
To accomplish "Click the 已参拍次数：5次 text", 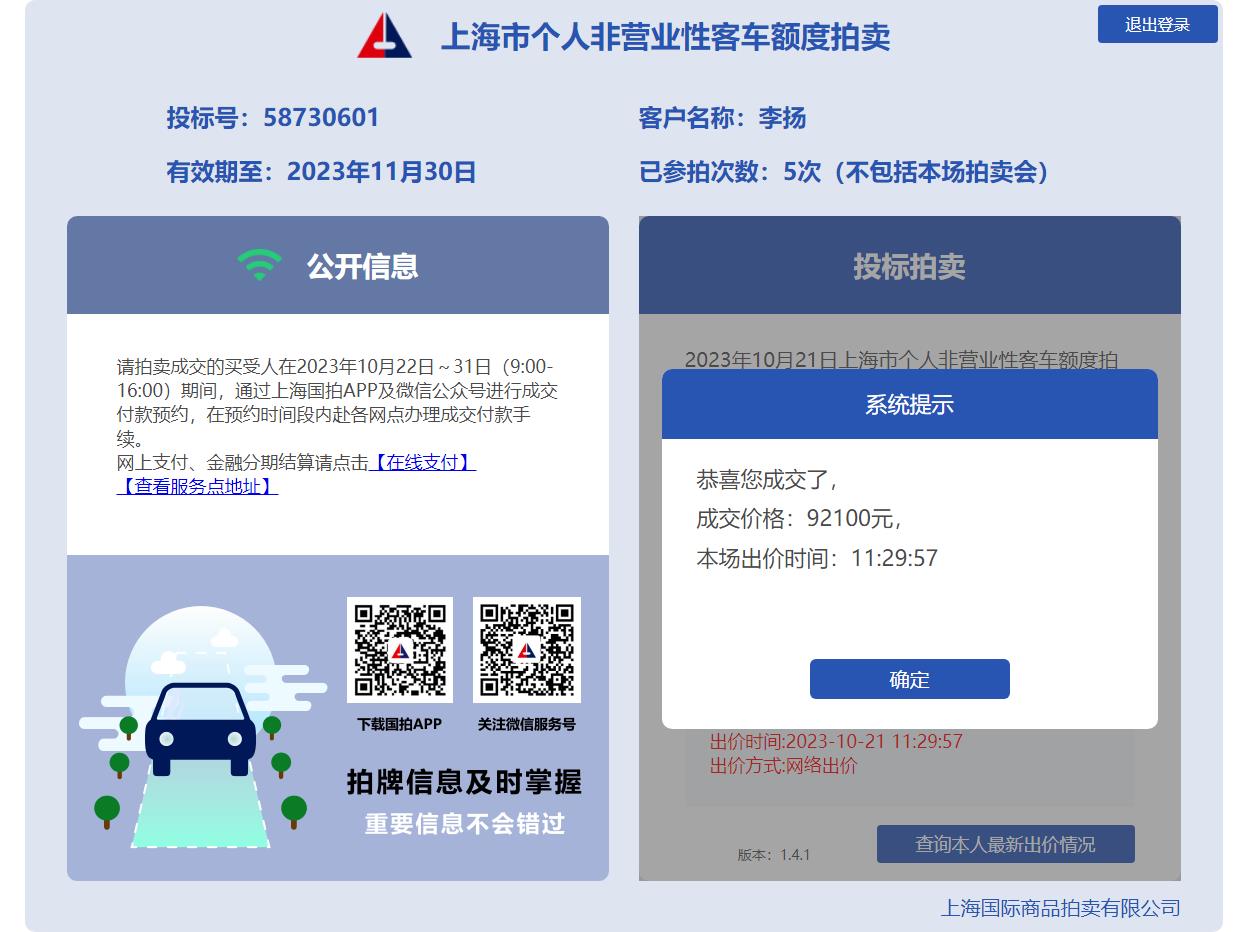I will (x=730, y=172).
